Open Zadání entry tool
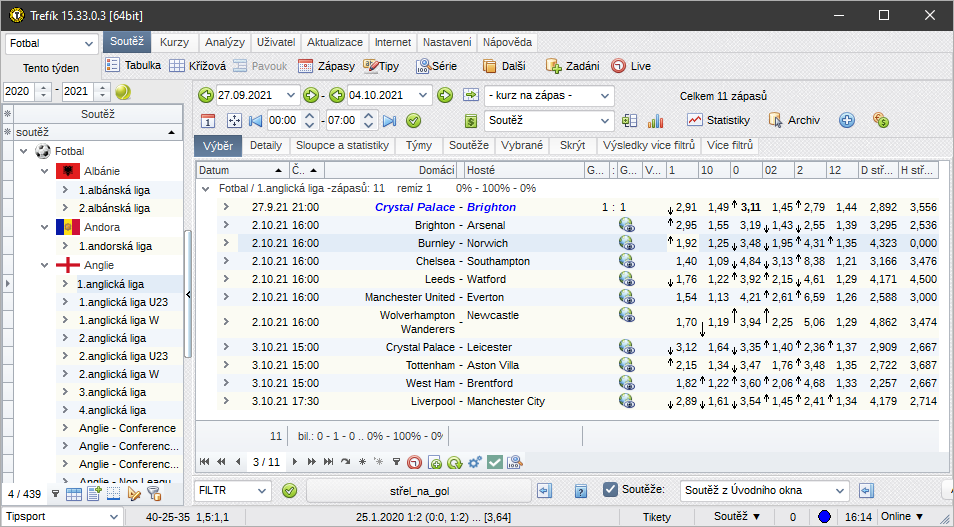This screenshot has width=954, height=527. click(573, 66)
